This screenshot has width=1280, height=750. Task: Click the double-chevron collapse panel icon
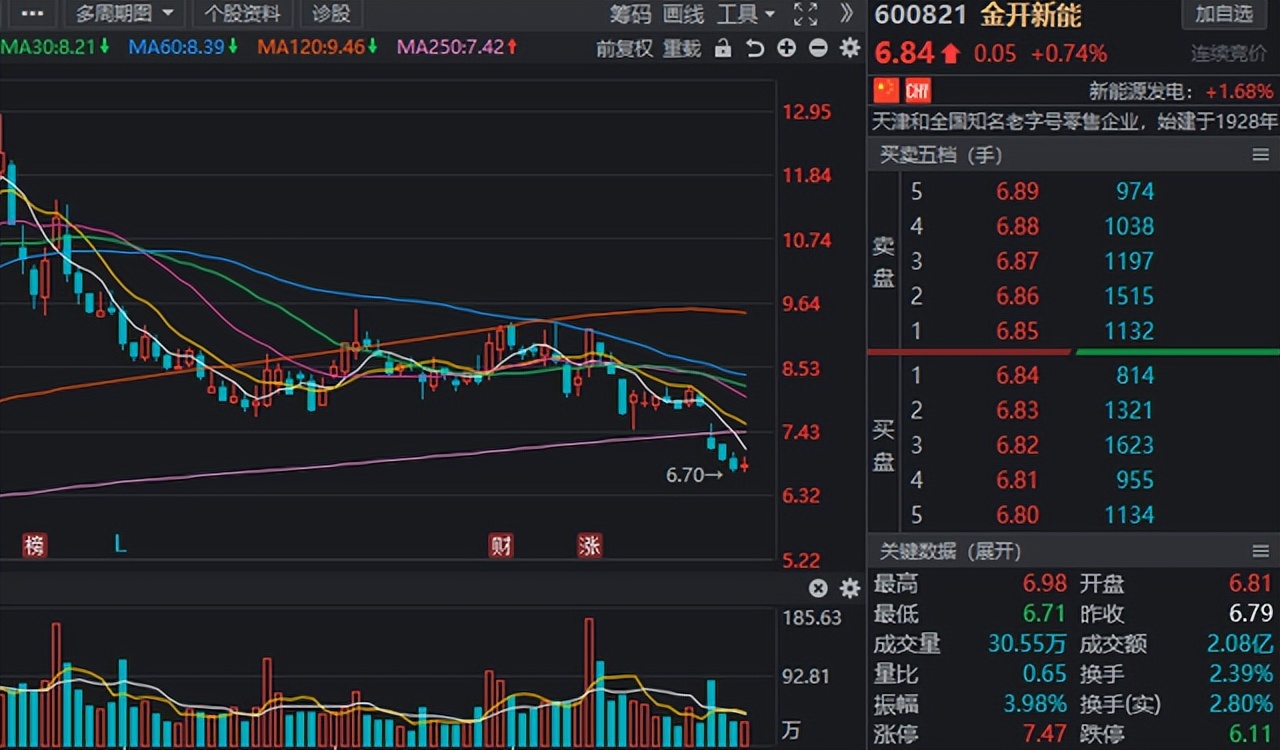point(847,14)
